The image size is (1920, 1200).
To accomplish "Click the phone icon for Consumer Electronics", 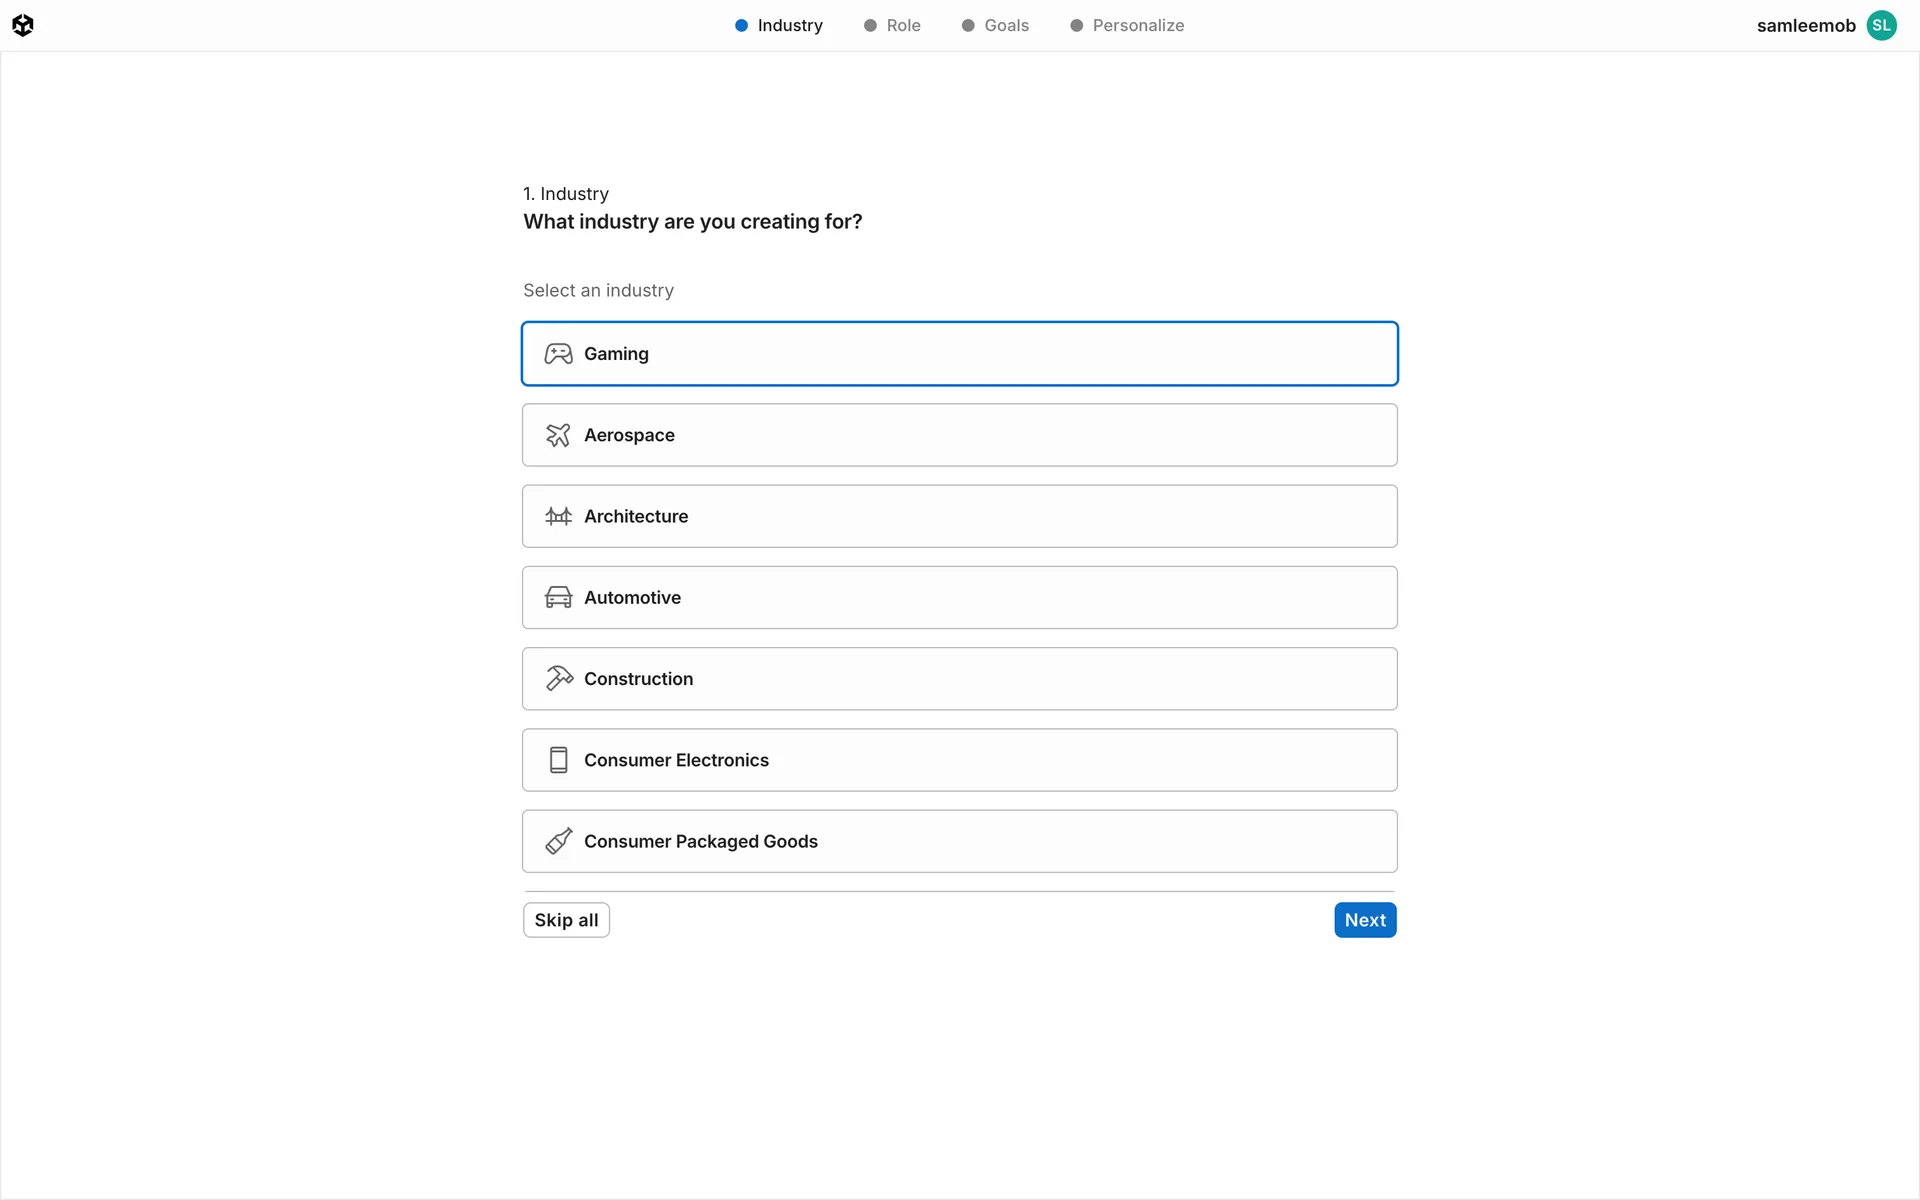I will (x=558, y=760).
